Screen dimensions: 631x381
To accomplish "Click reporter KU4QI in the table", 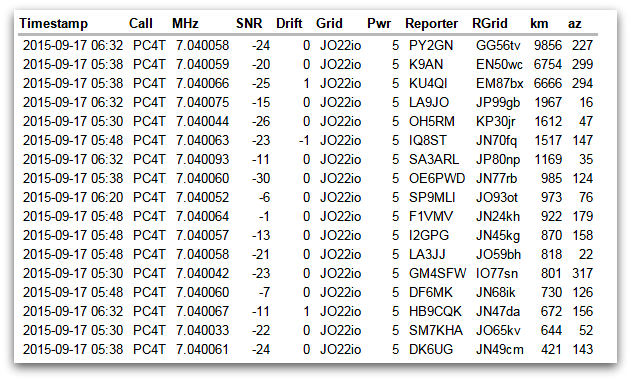I will tap(428, 83).
